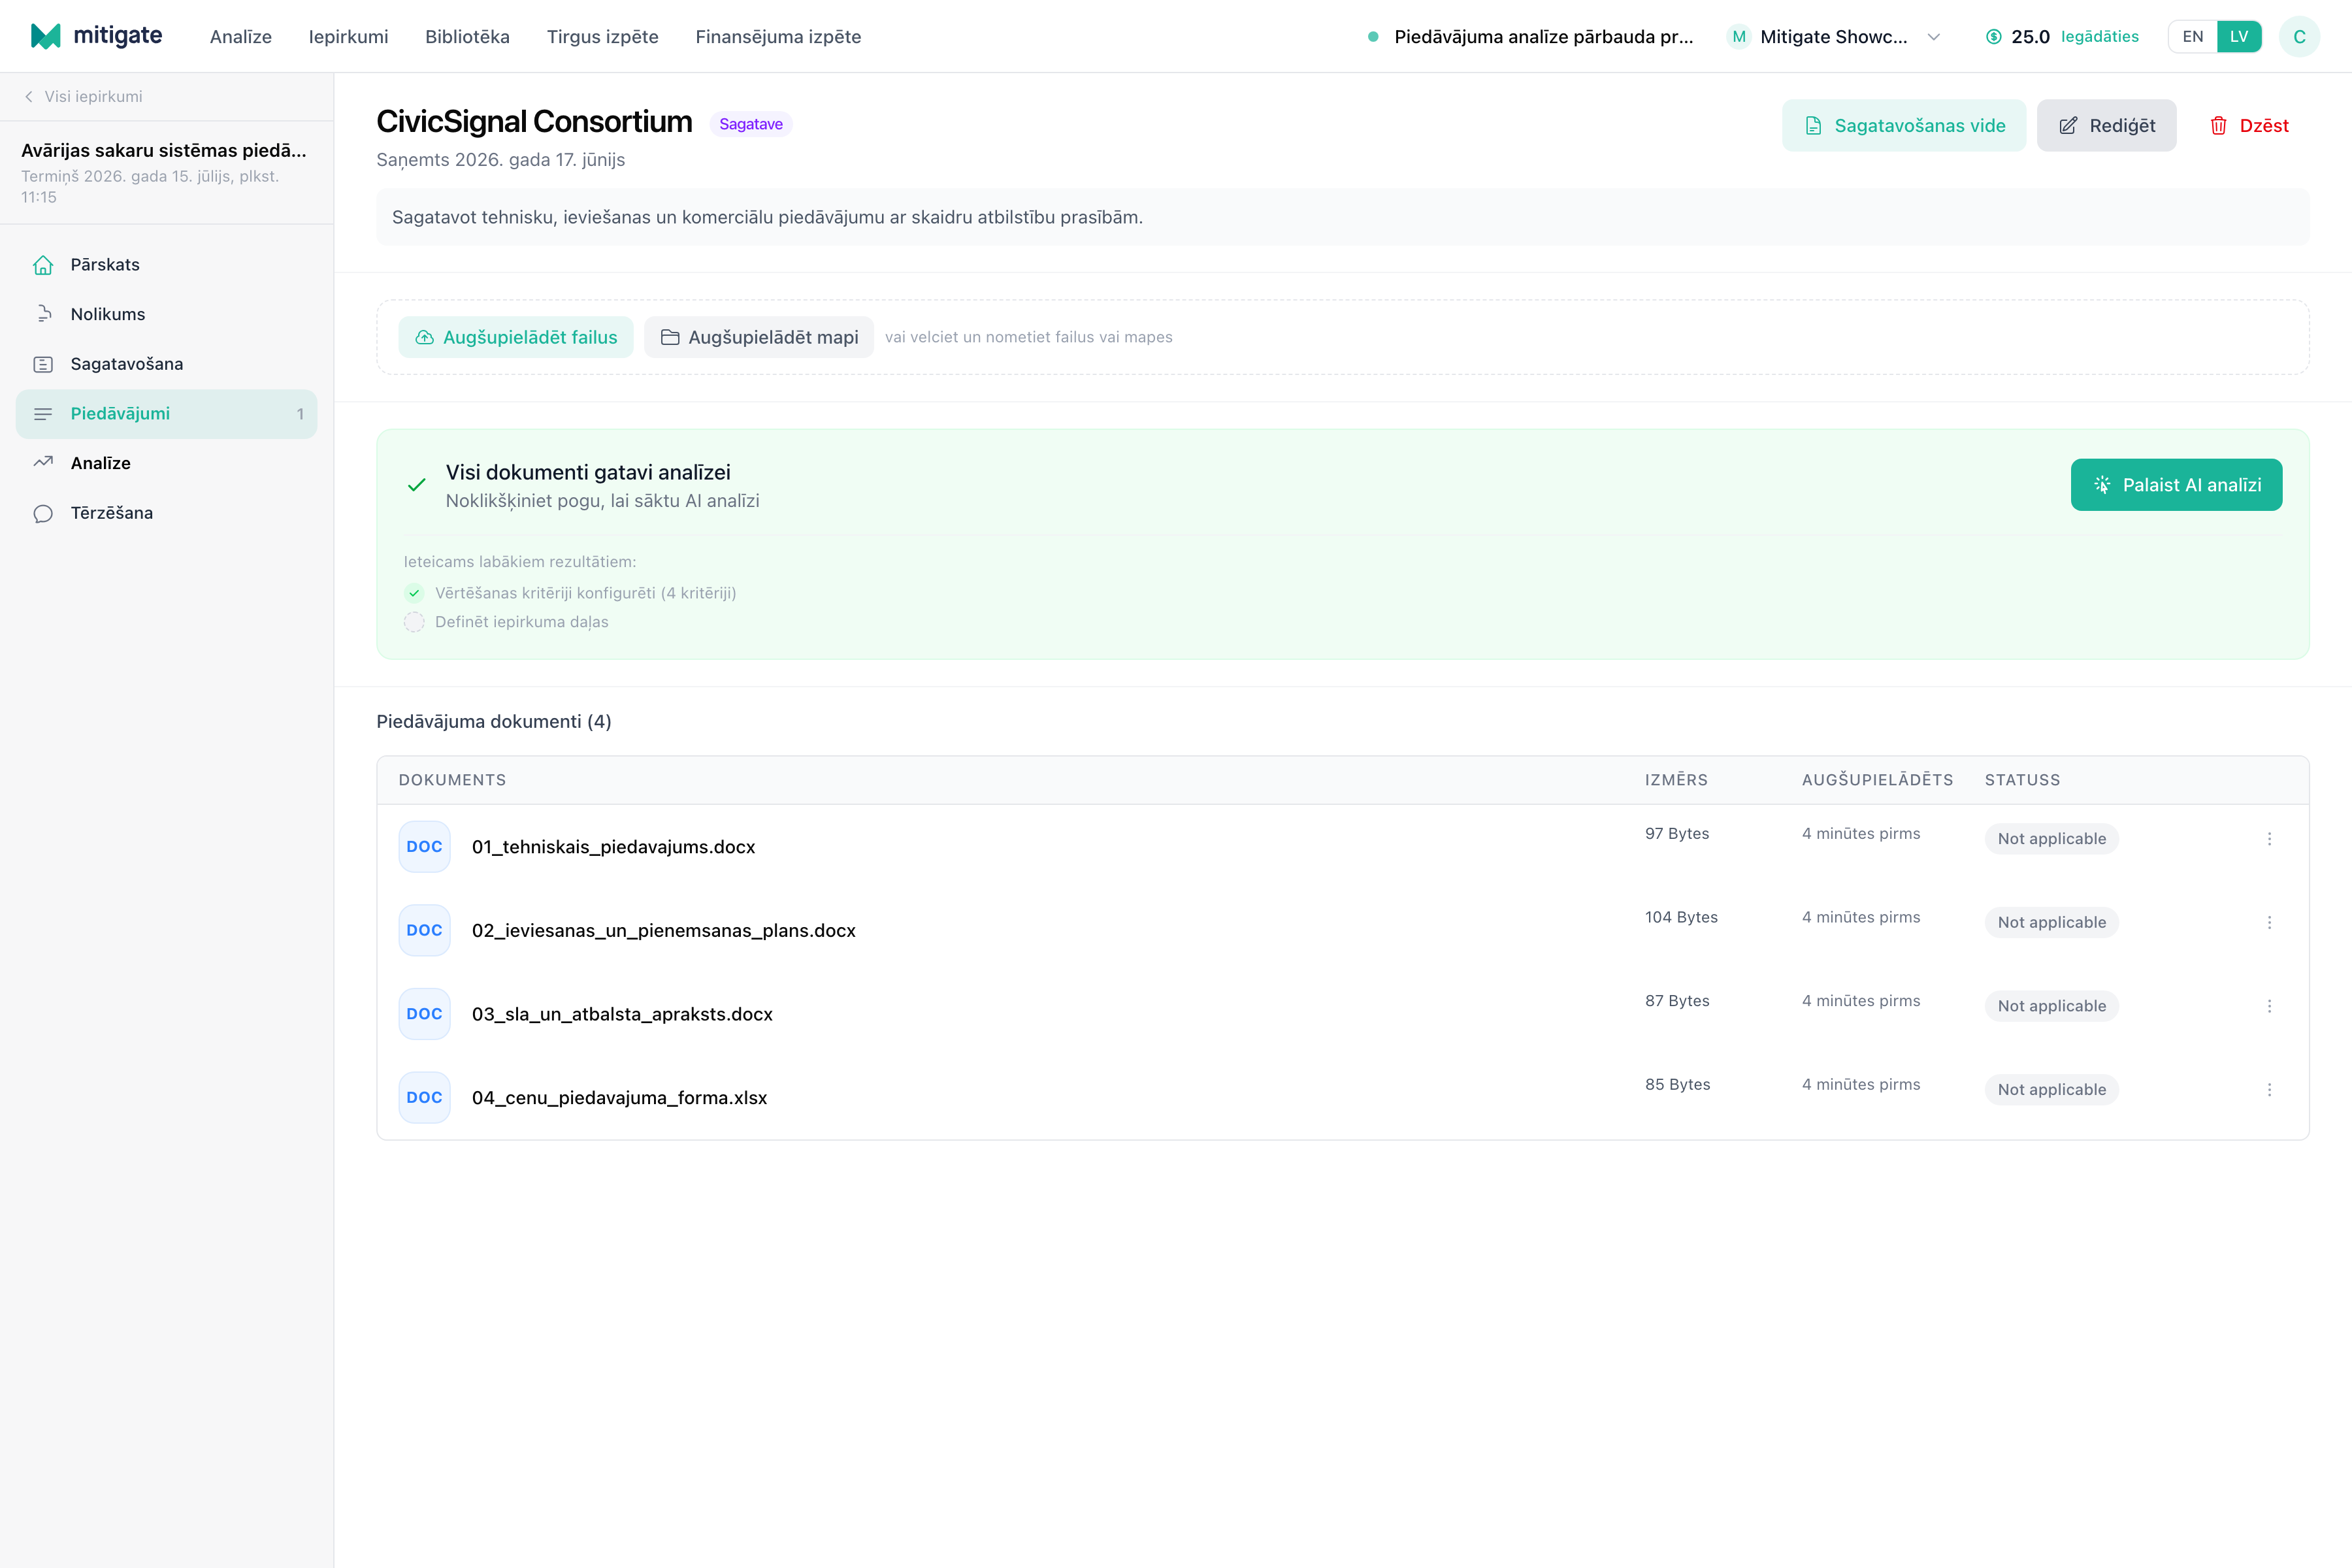
Task: Click the mitigate logo icon
Action: pos(46,36)
